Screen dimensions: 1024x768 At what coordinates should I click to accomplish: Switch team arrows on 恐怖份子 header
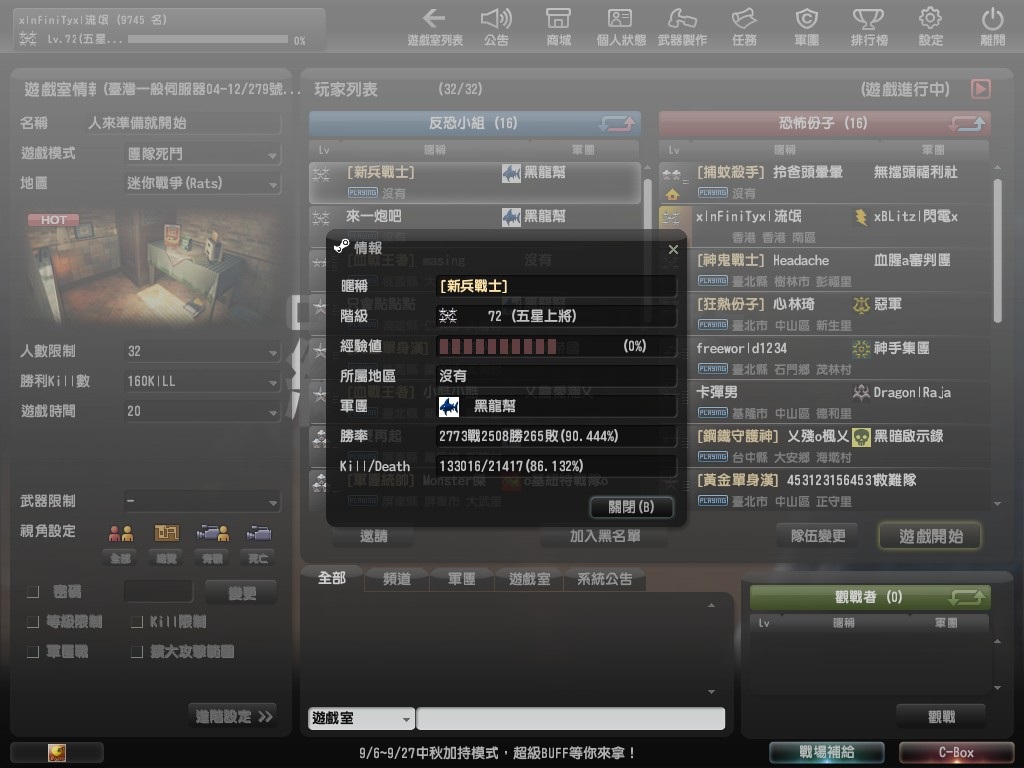pyautogui.click(x=967, y=123)
